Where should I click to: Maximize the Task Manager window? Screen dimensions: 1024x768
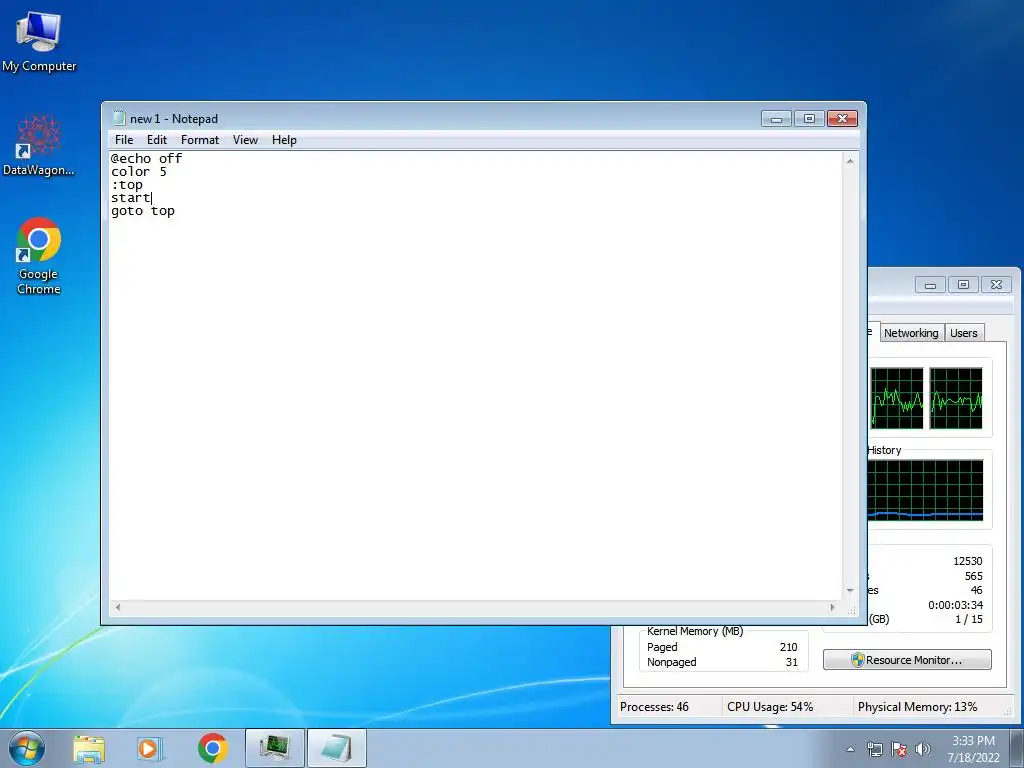click(963, 285)
